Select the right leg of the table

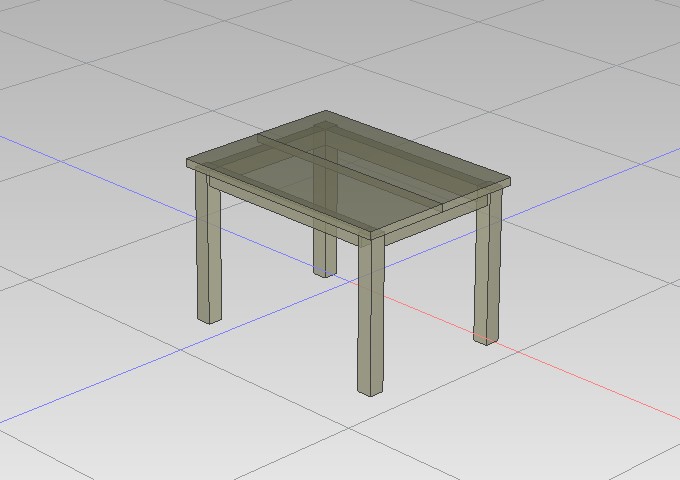(x=487, y=270)
